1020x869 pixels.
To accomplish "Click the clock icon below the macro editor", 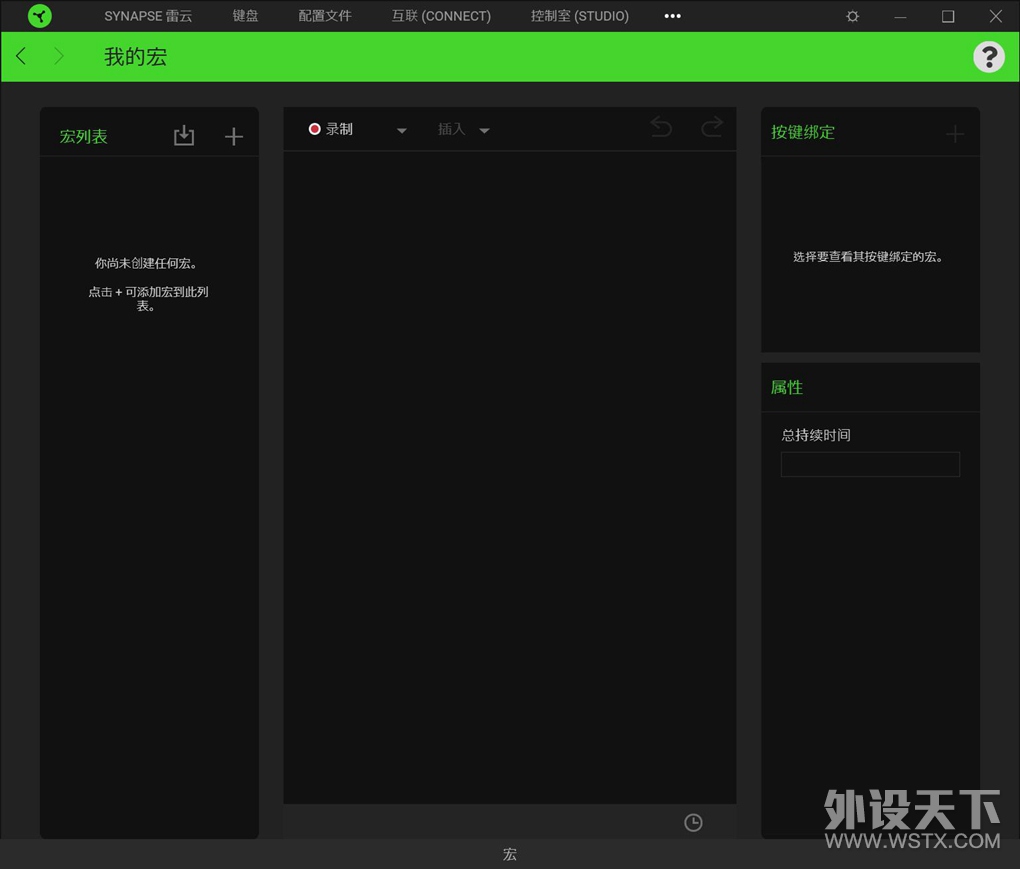I will point(693,822).
